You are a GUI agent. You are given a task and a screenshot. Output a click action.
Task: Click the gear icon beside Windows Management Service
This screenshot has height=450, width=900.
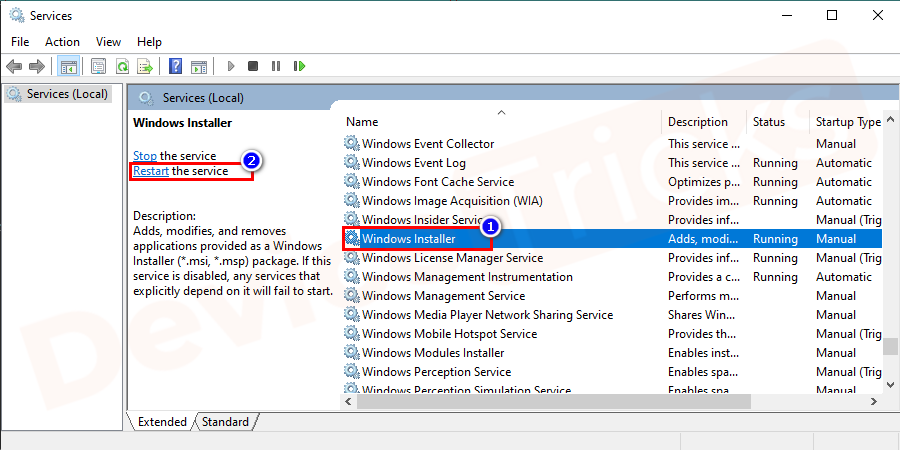(351, 296)
